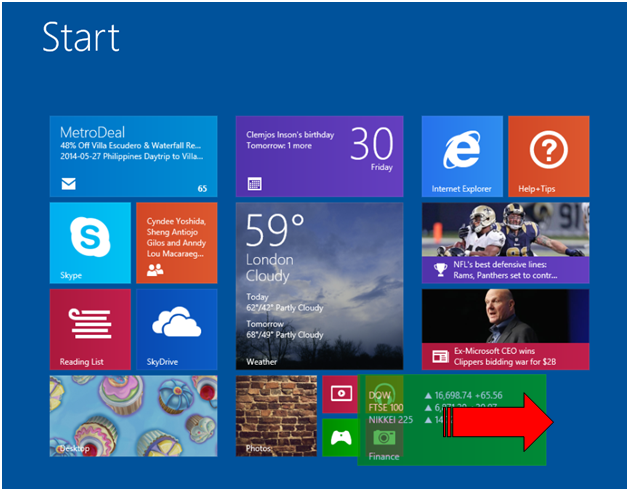Launch the Skype tile
Image resolution: width=630 pixels, height=491 pixels.
pos(90,243)
